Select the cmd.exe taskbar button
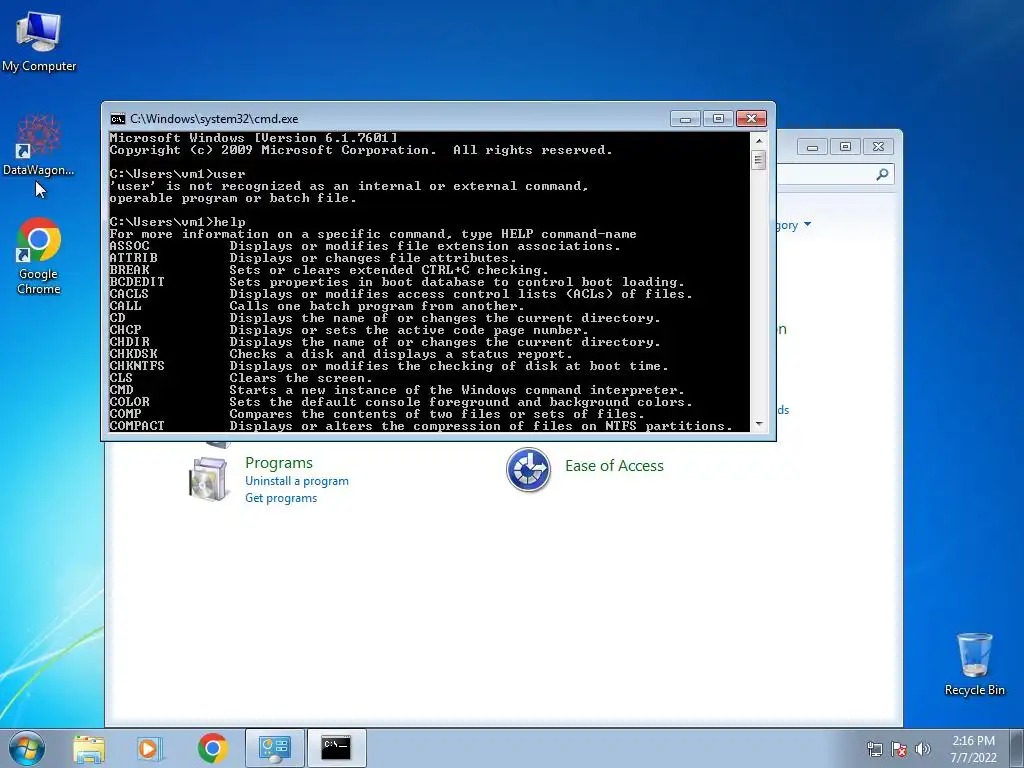 click(x=336, y=748)
